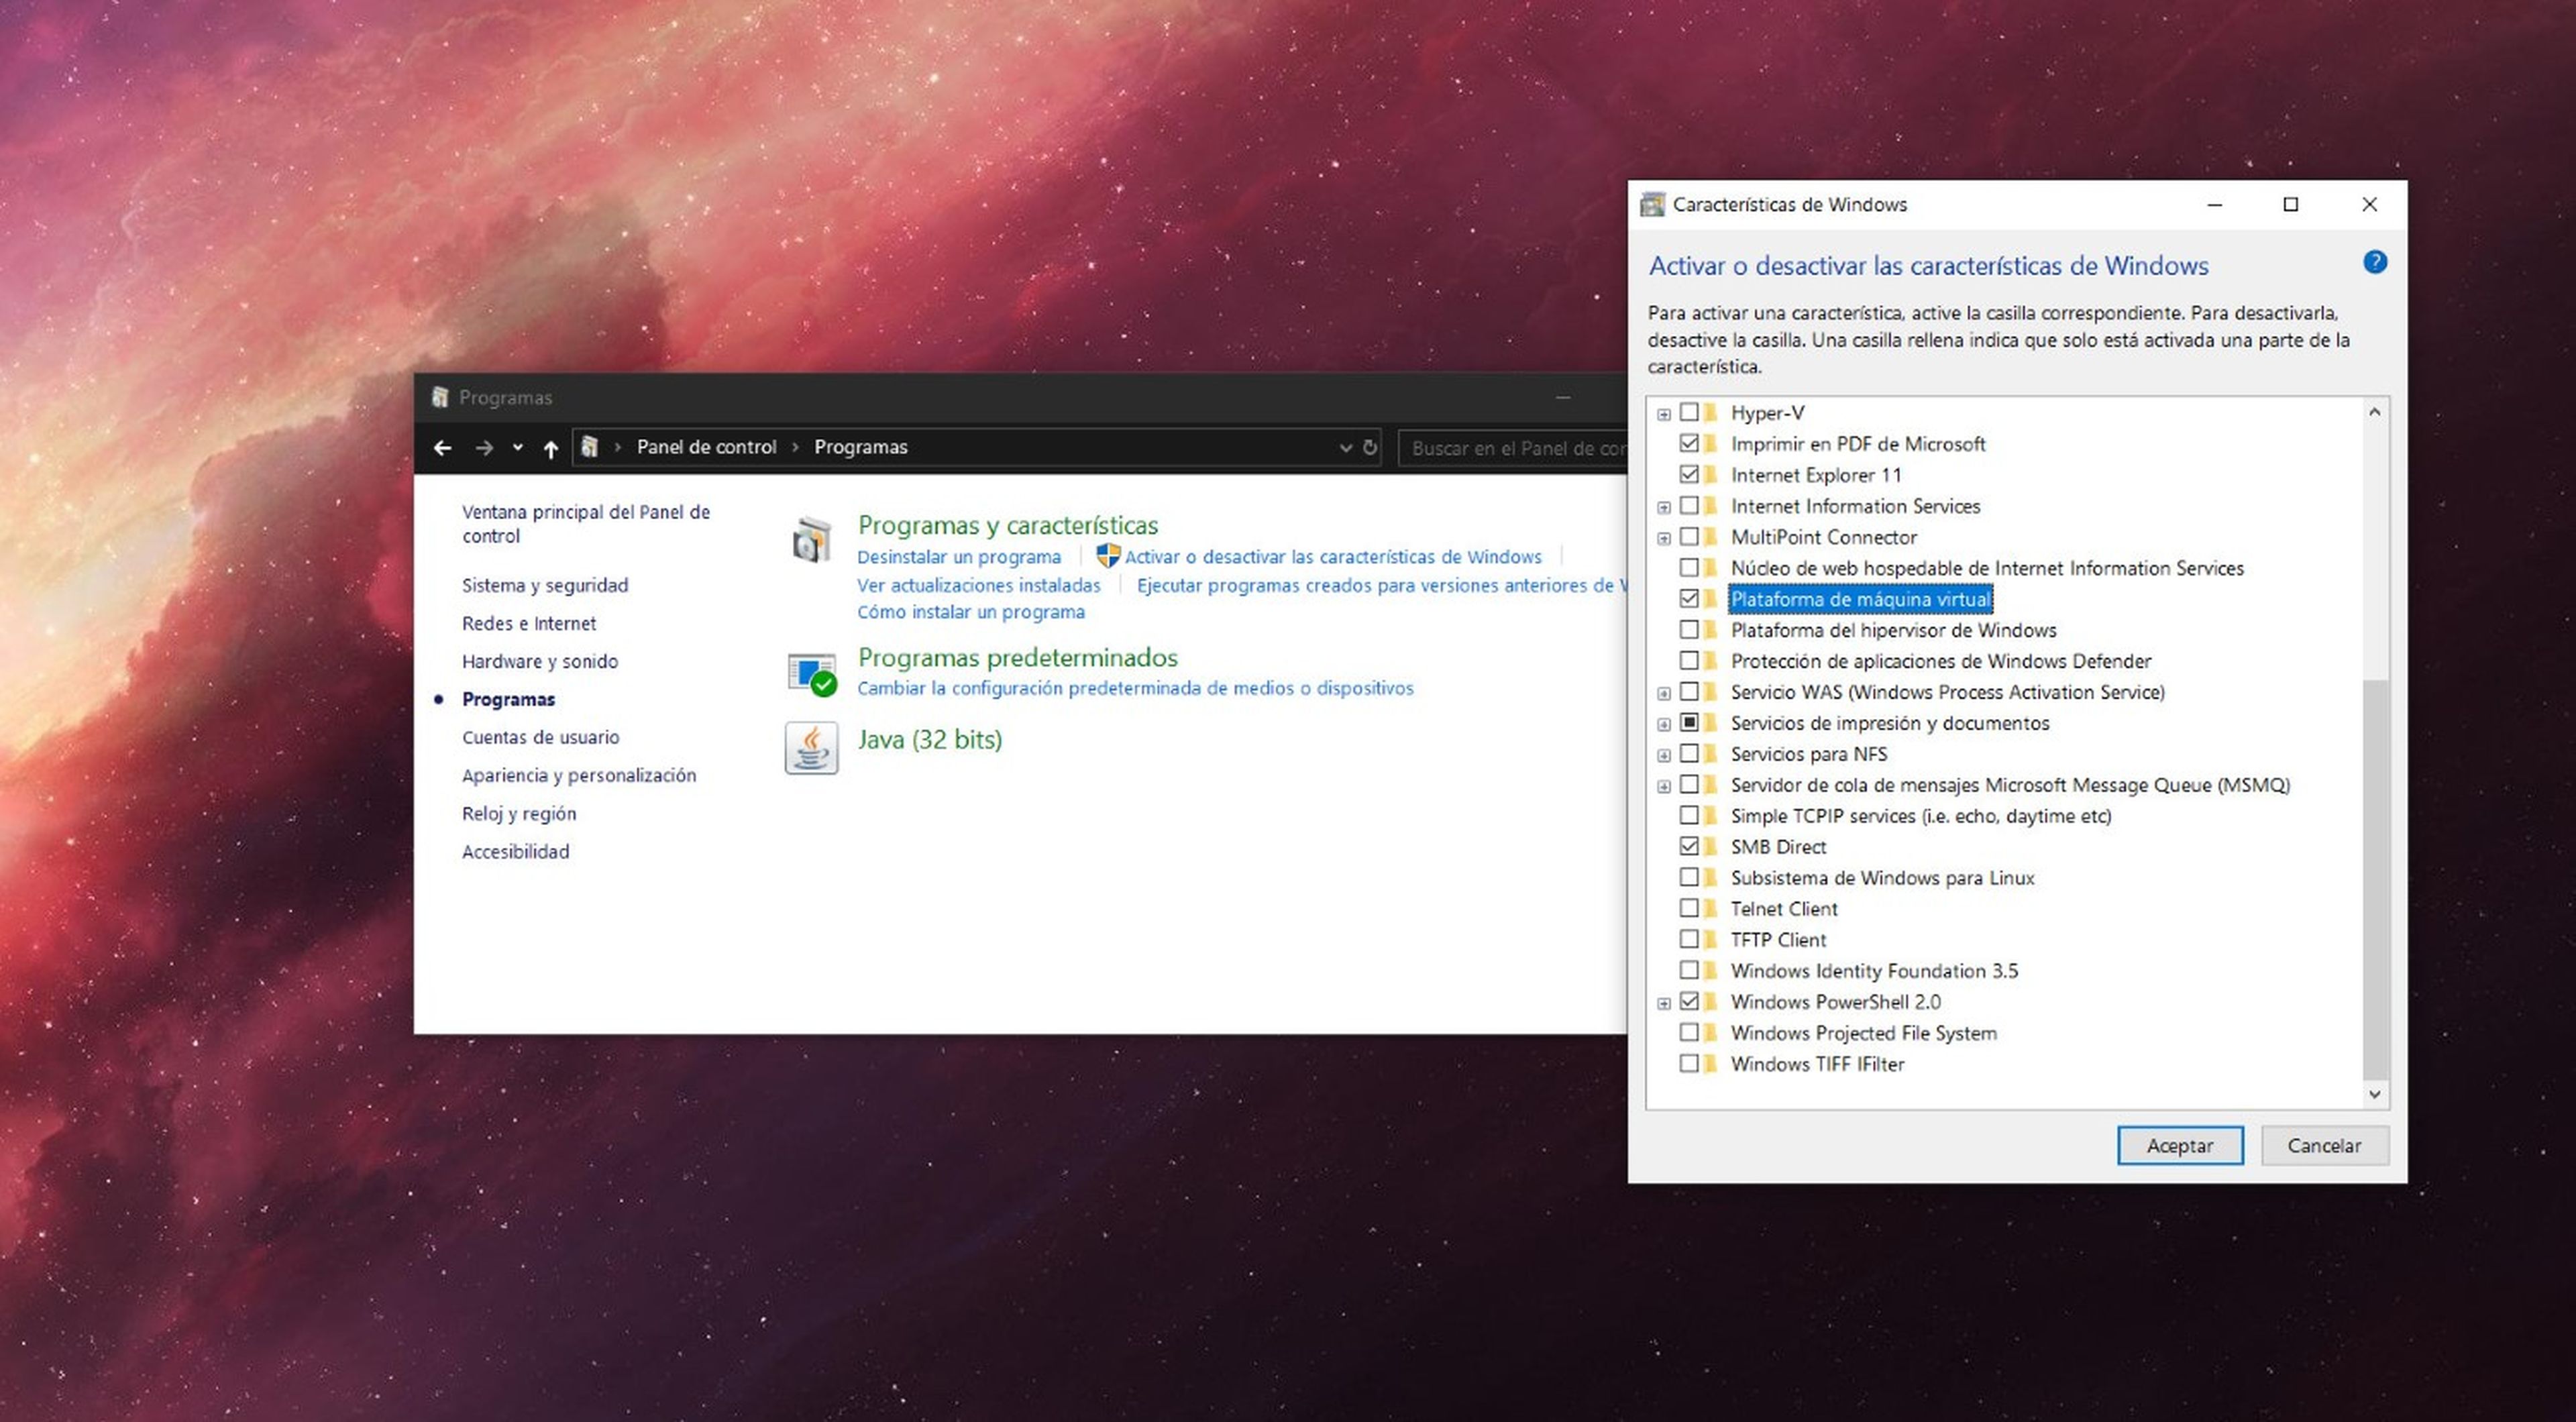Click Desinstalar un programa link
The image size is (2576, 1422).
tap(959, 557)
